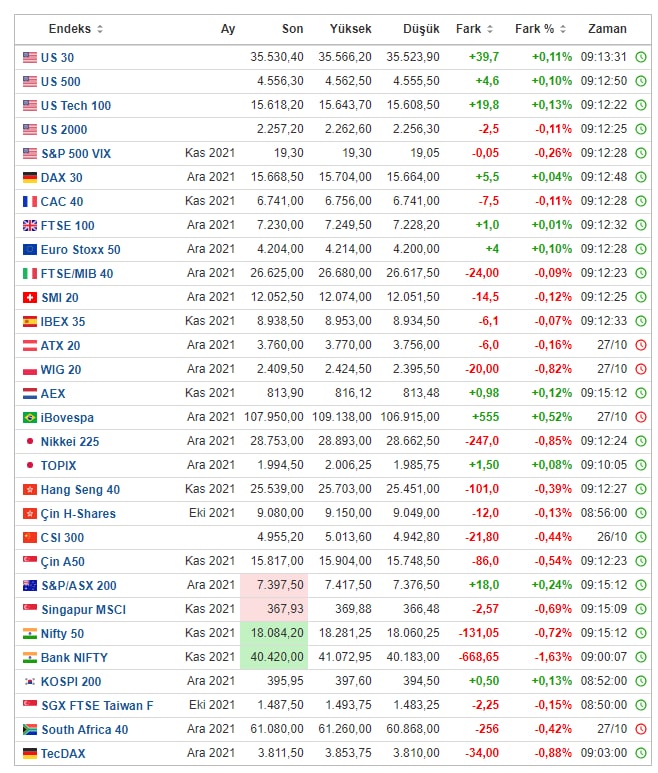Select Yüksek value 109.138,00
Image resolution: width=658 pixels, height=773 pixels.
[x=342, y=417]
